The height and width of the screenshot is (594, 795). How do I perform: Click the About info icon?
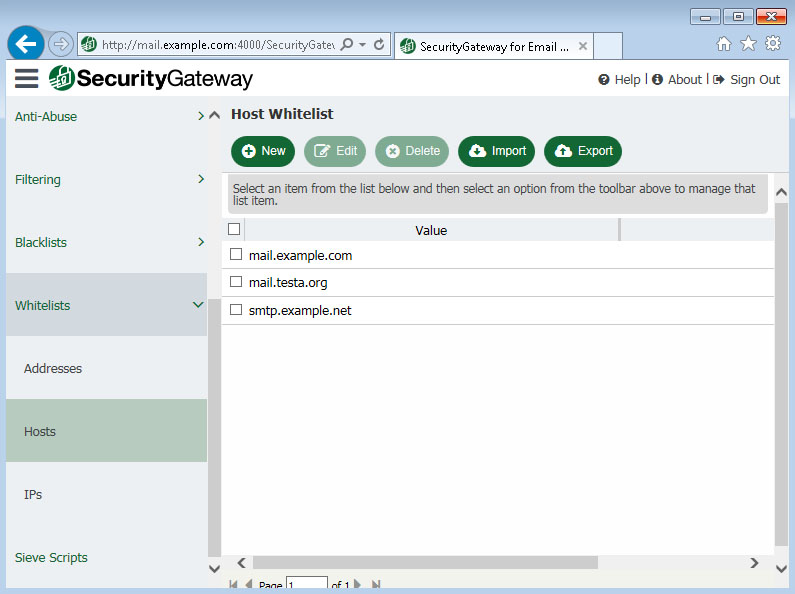[x=657, y=80]
